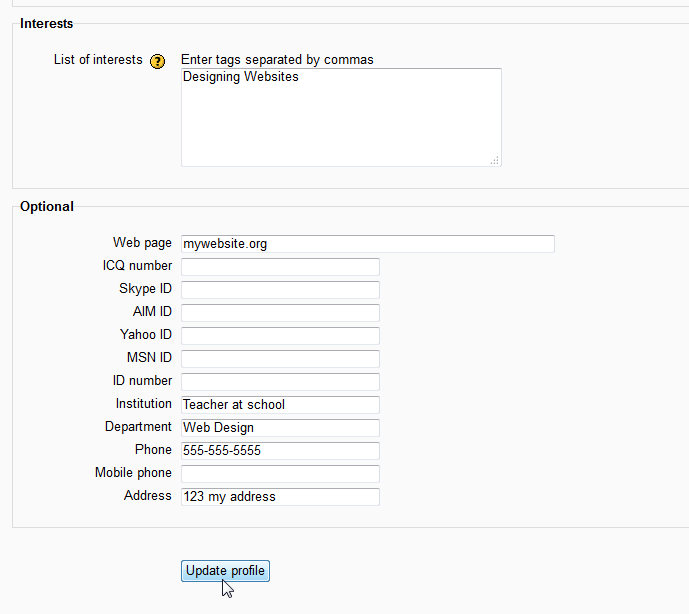Viewport: 689px width, 614px height.
Task: Click the Update profile button
Action: click(x=225, y=571)
